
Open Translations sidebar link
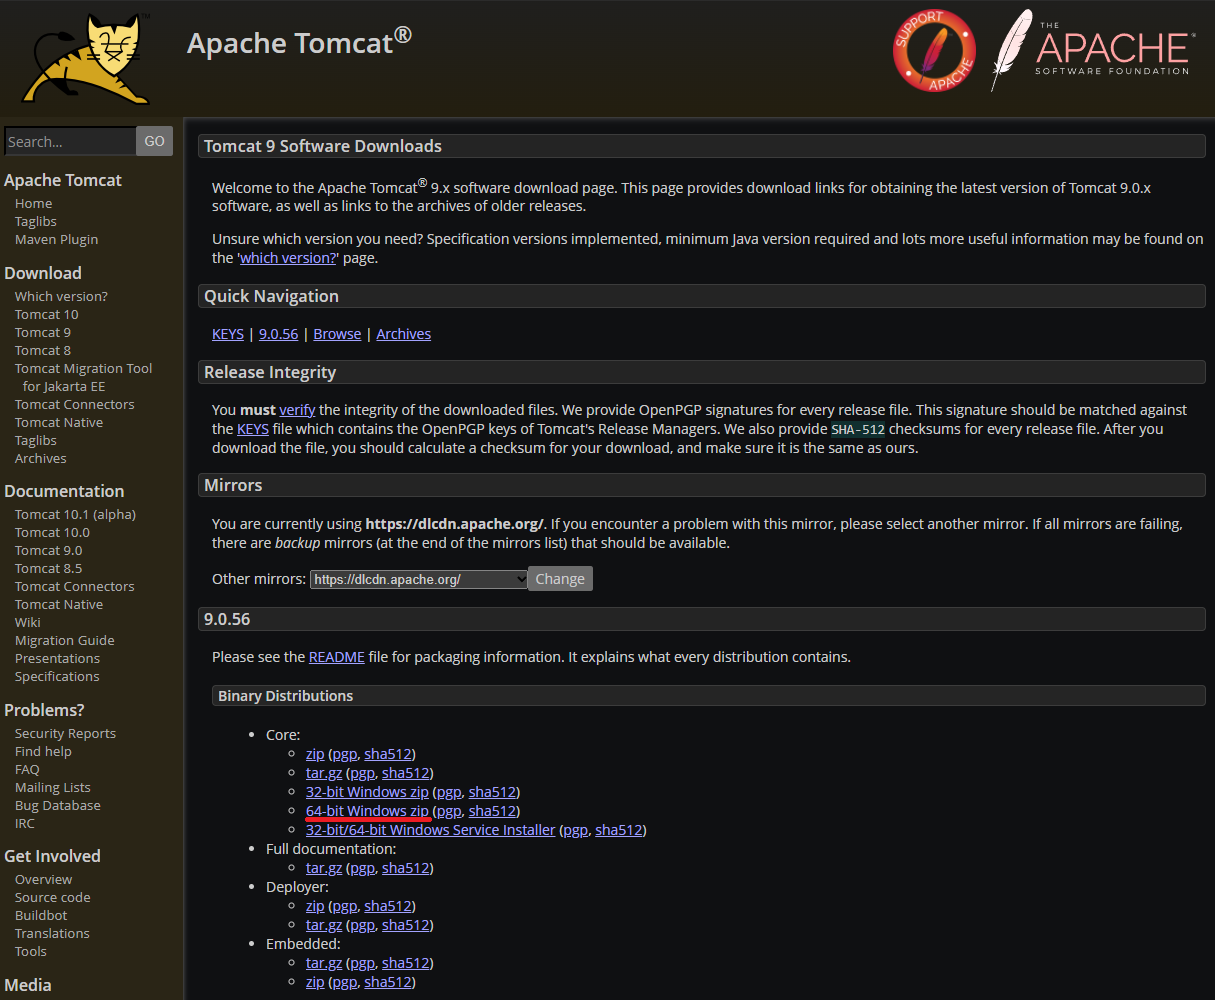[x=52, y=933]
